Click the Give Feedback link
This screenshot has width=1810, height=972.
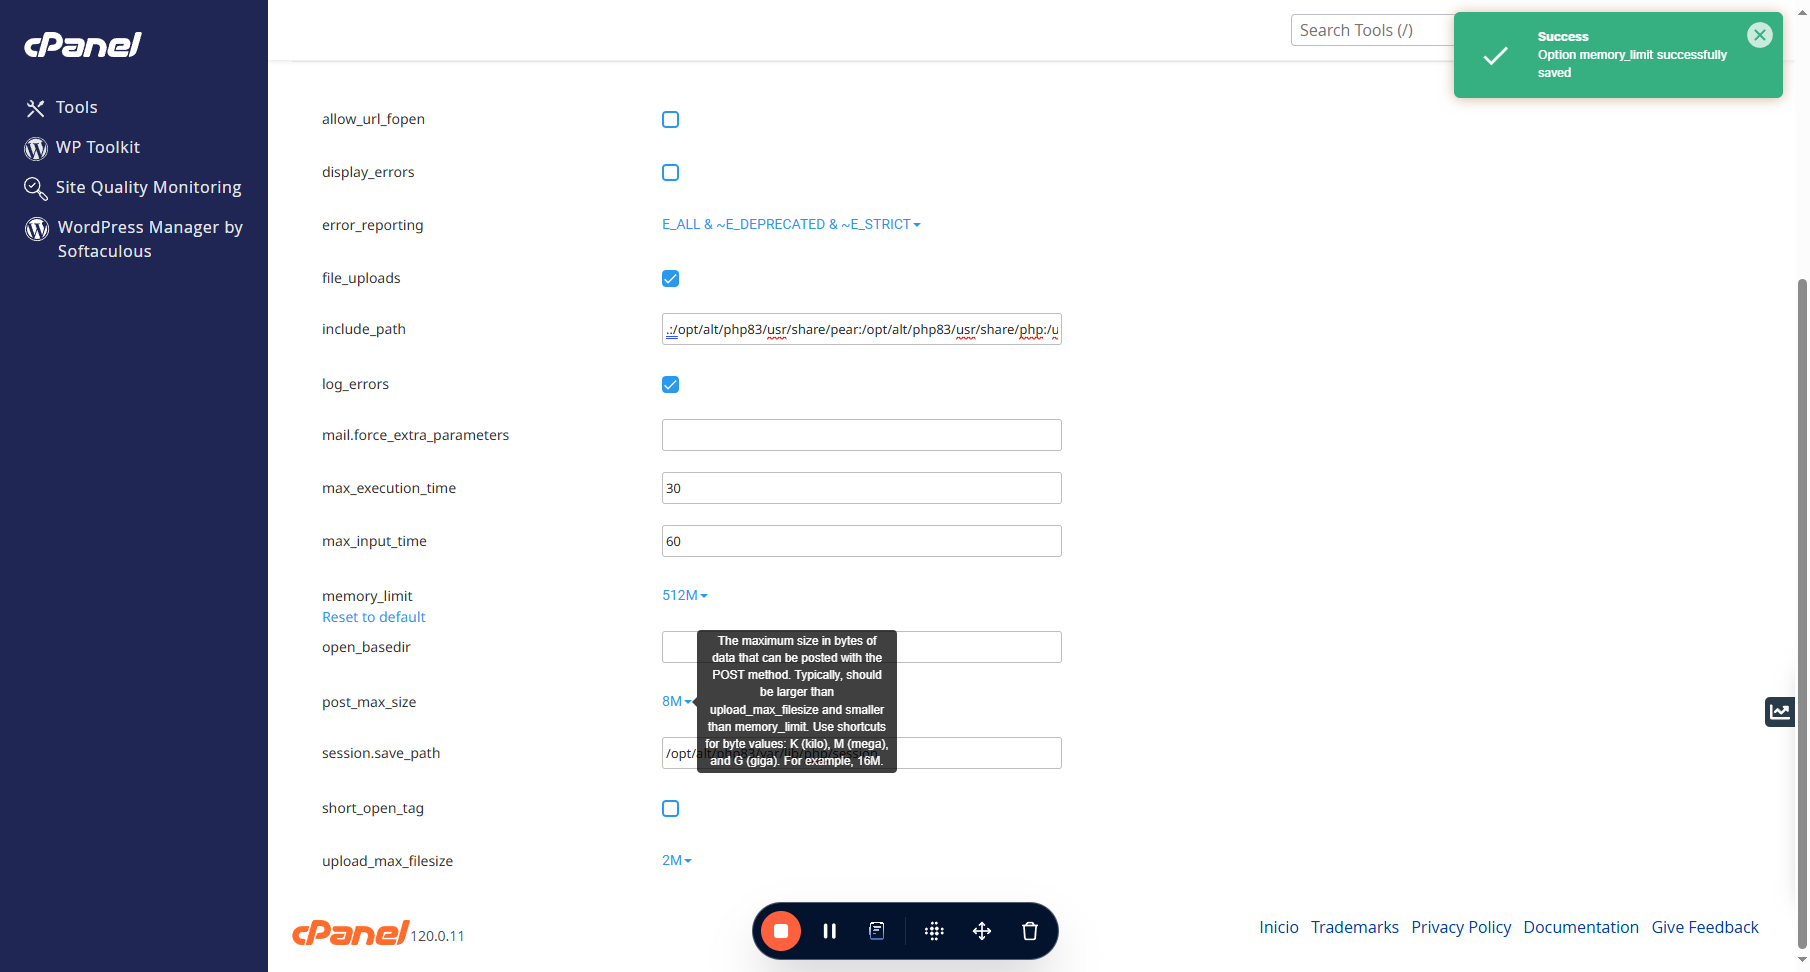(1705, 928)
